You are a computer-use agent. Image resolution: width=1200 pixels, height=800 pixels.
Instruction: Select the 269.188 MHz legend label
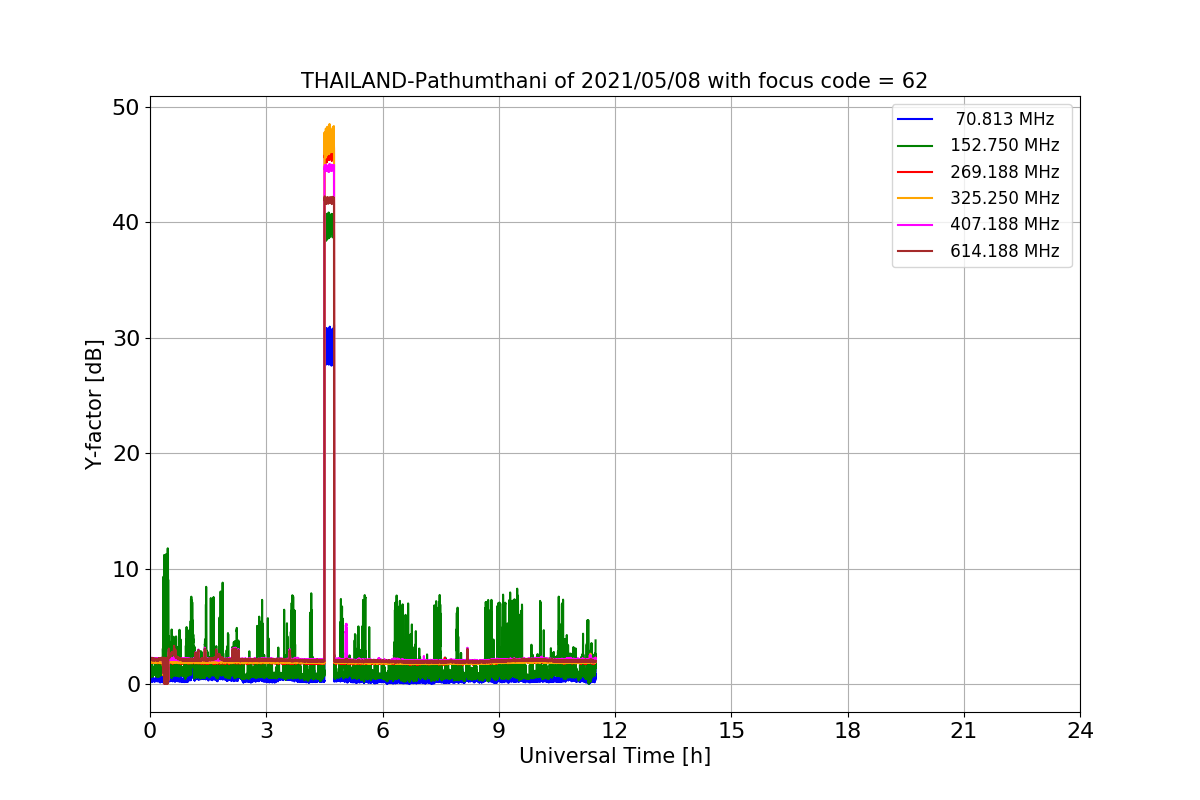1005,172
